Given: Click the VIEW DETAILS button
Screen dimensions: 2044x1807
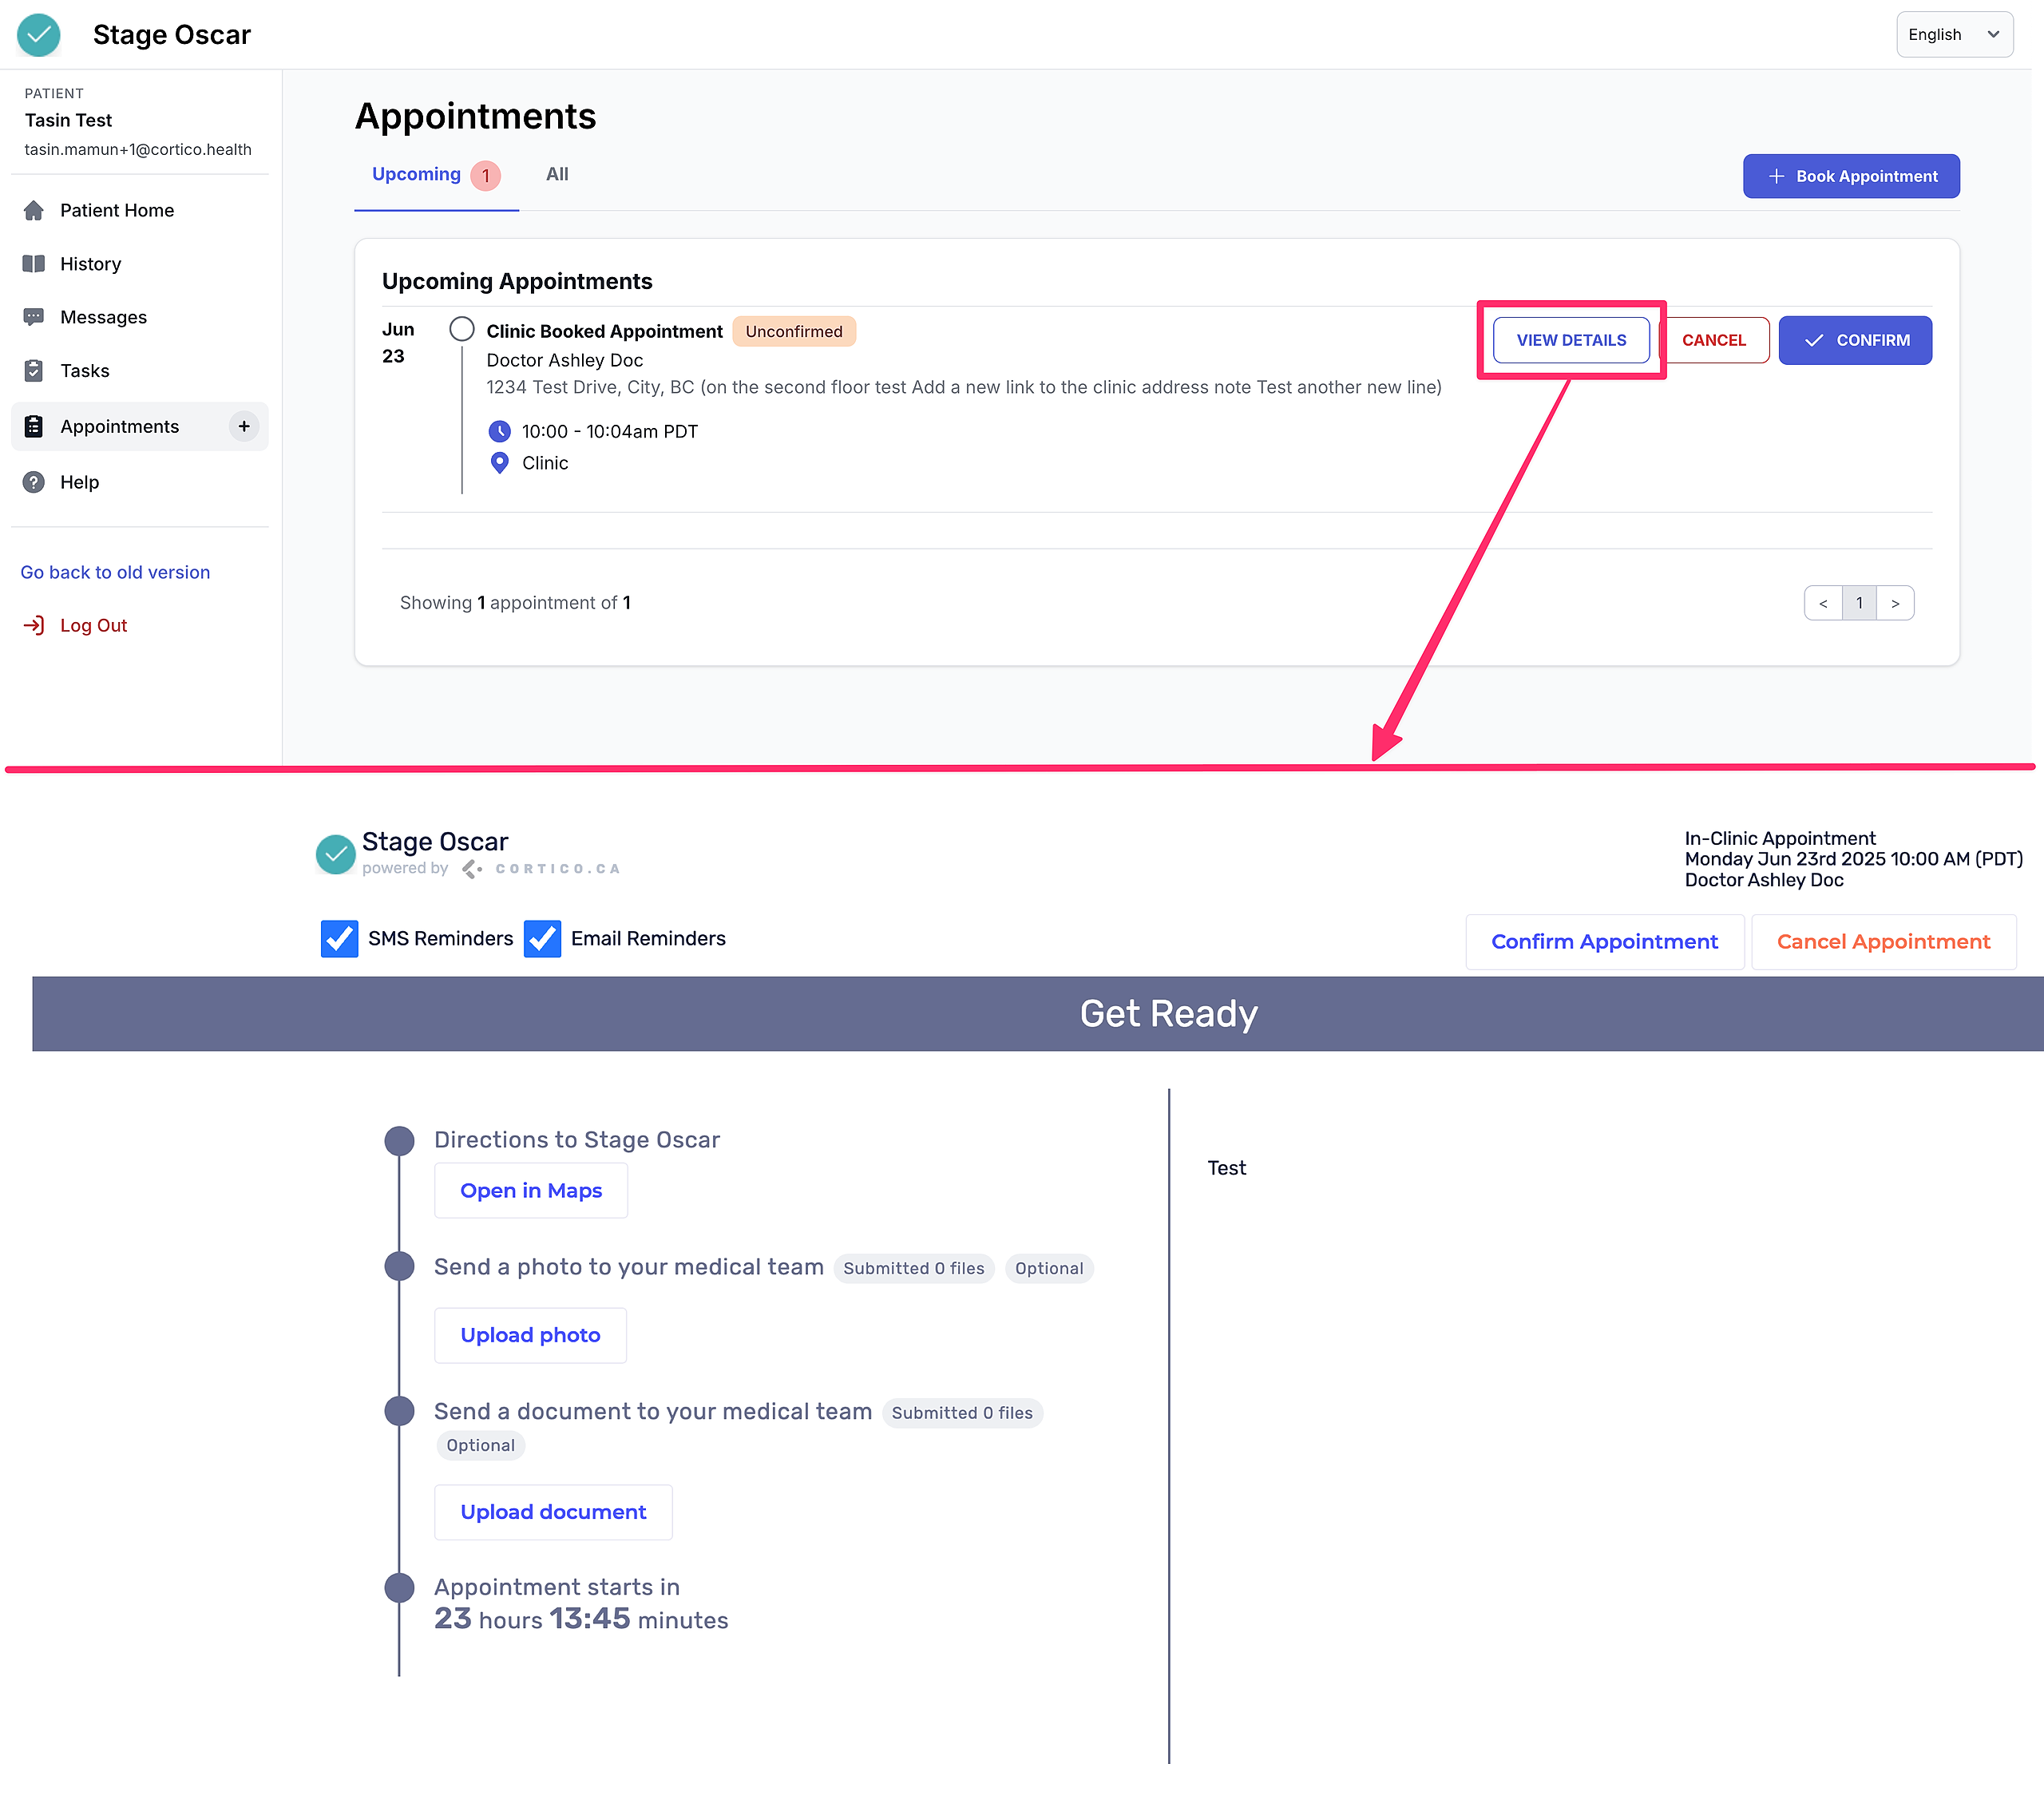Looking at the screenshot, I should [1570, 341].
